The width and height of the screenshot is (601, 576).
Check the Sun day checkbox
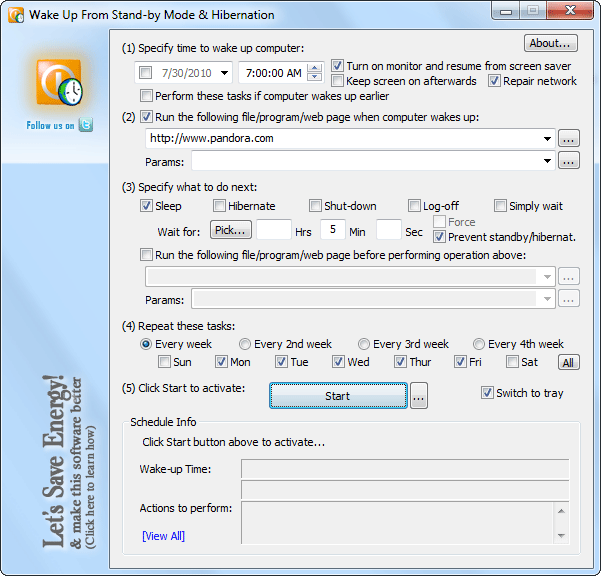[x=164, y=362]
